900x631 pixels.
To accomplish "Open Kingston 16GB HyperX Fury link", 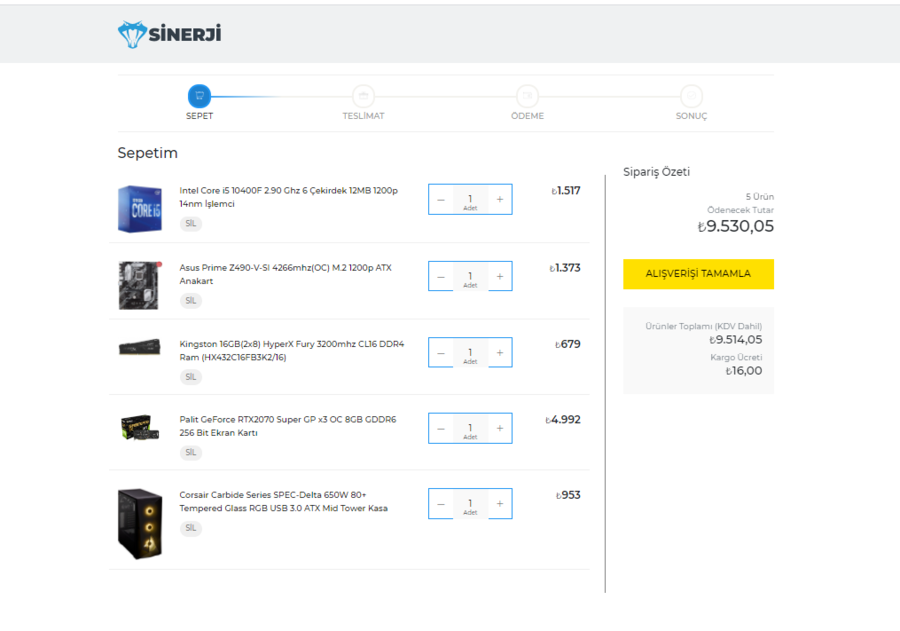I will coord(292,351).
